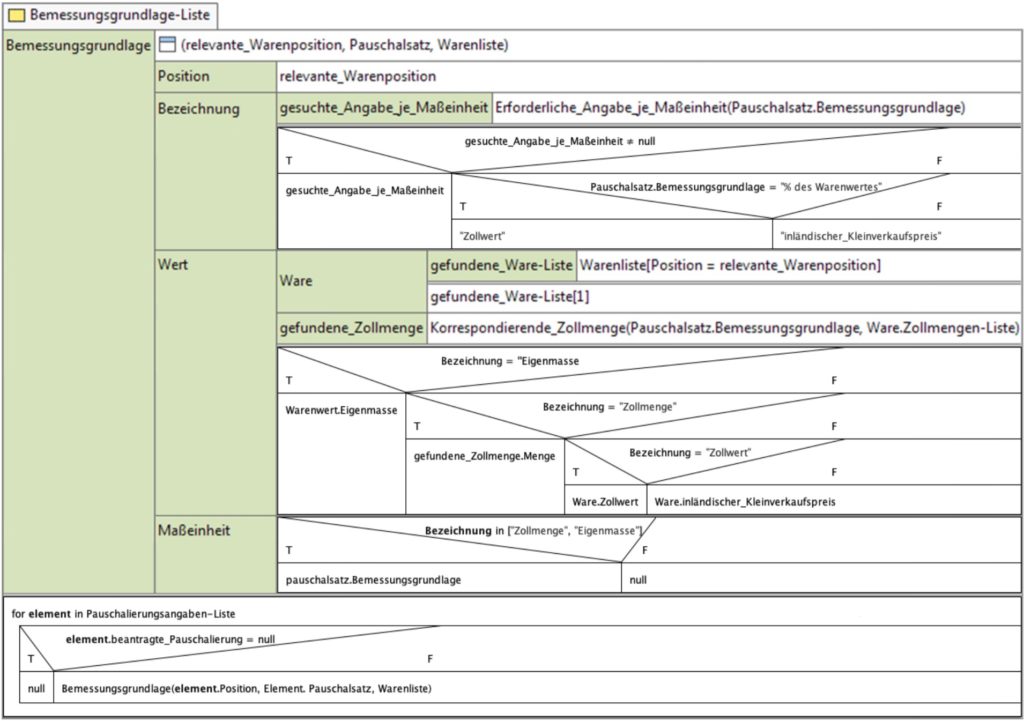Click the null result in the Maßeinheit row
This screenshot has height=721, width=1024.
(x=638, y=580)
